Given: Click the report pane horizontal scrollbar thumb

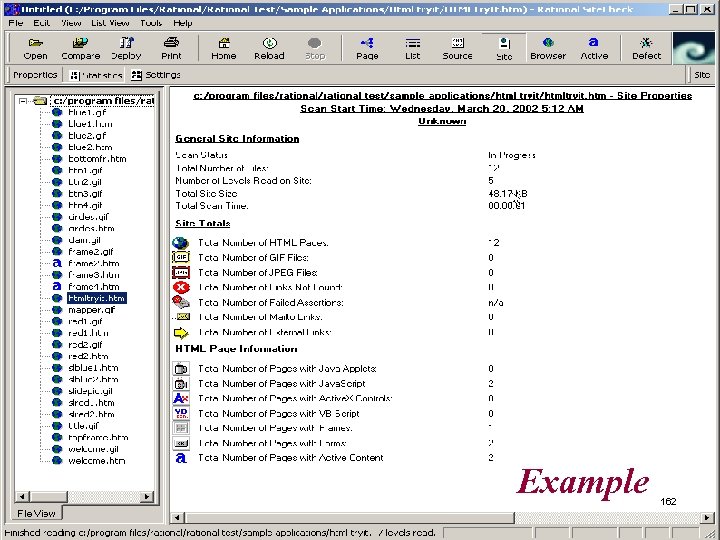Looking at the screenshot, I should [349, 518].
